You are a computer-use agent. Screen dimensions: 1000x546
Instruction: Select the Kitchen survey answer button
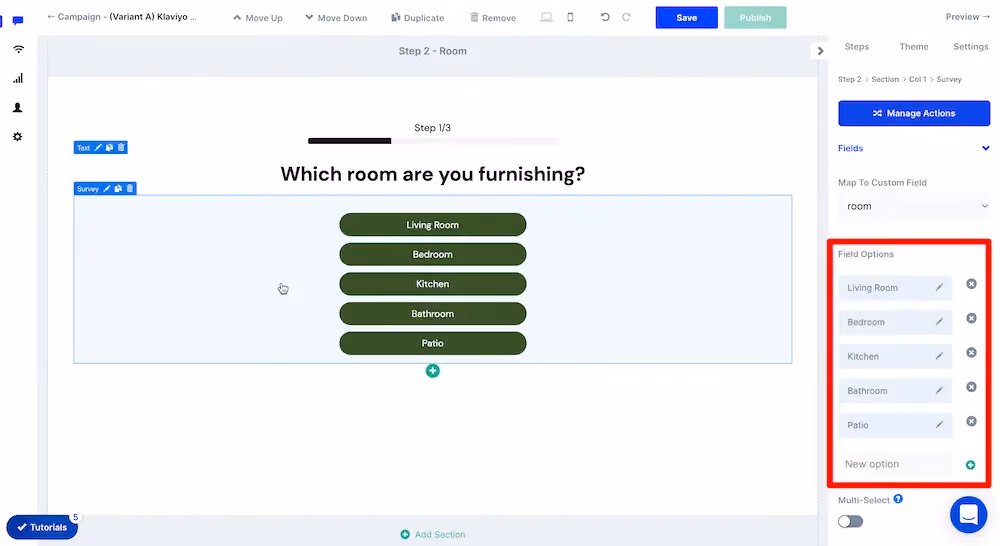point(432,284)
